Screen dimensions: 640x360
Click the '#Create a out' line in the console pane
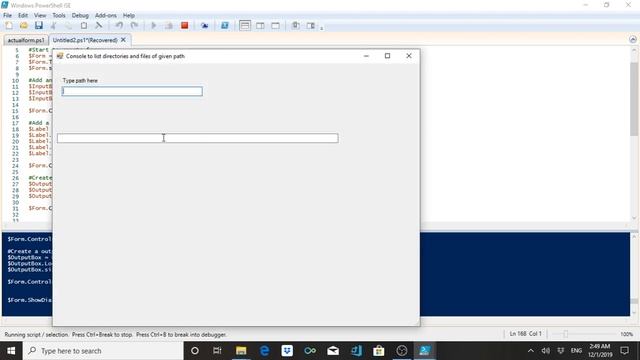point(29,251)
